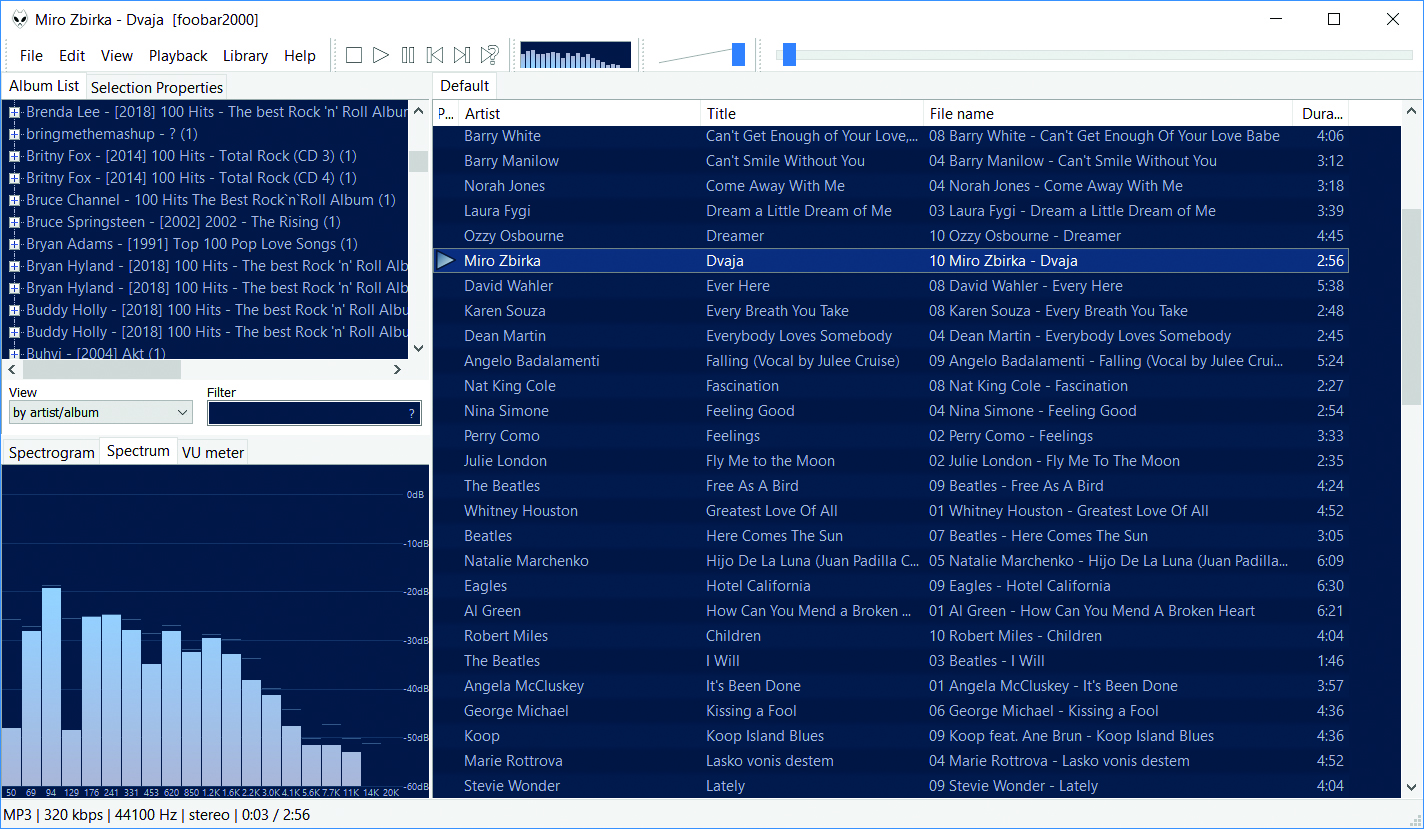Click the Title column header
1424x829 pixels.
point(810,114)
